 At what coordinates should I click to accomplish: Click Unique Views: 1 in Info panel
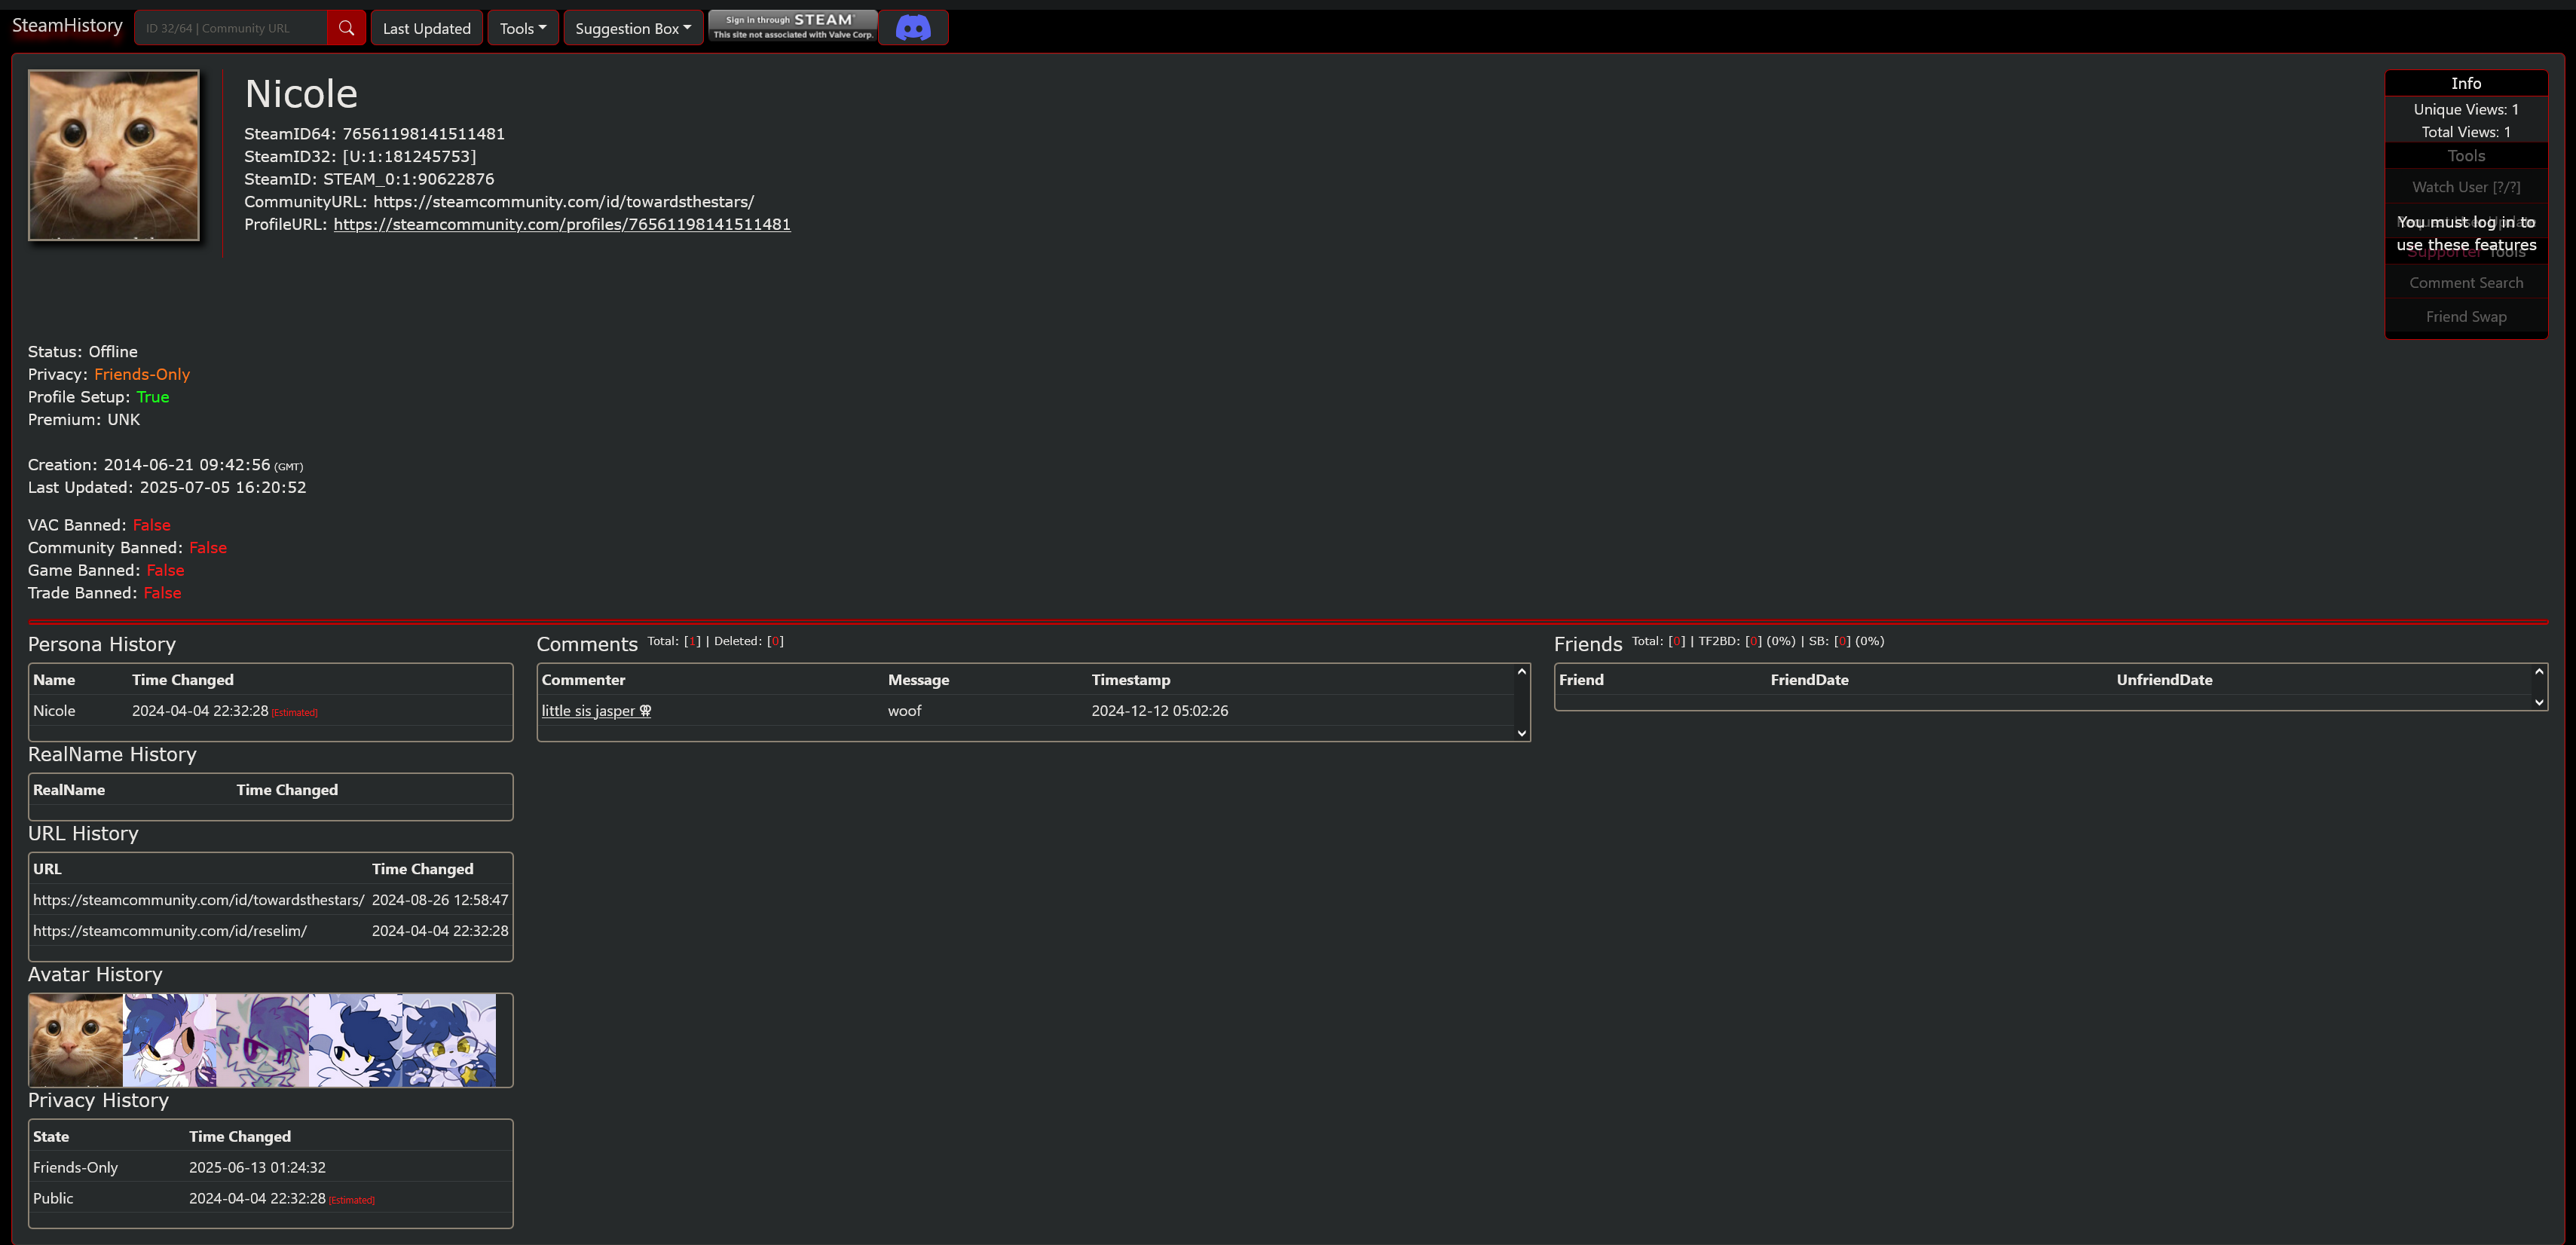click(2466, 110)
